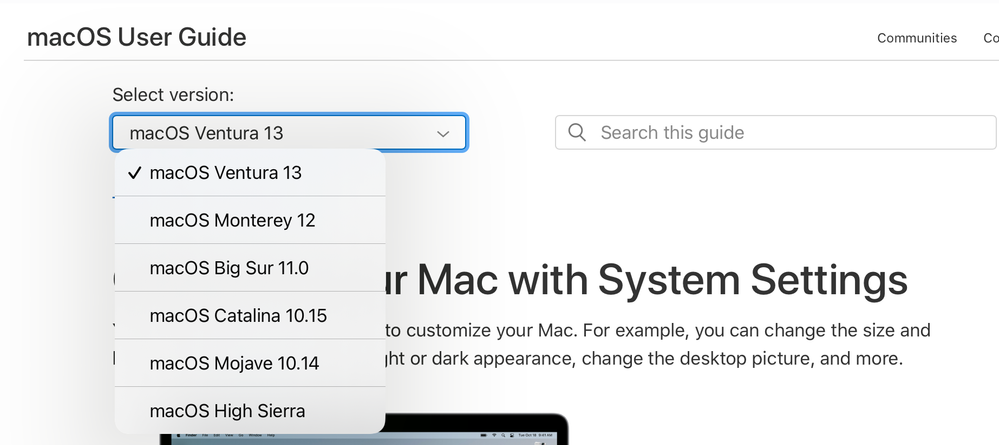This screenshot has width=999, height=445.
Task: Open the cut-off link right of Communities
Action: click(990, 38)
